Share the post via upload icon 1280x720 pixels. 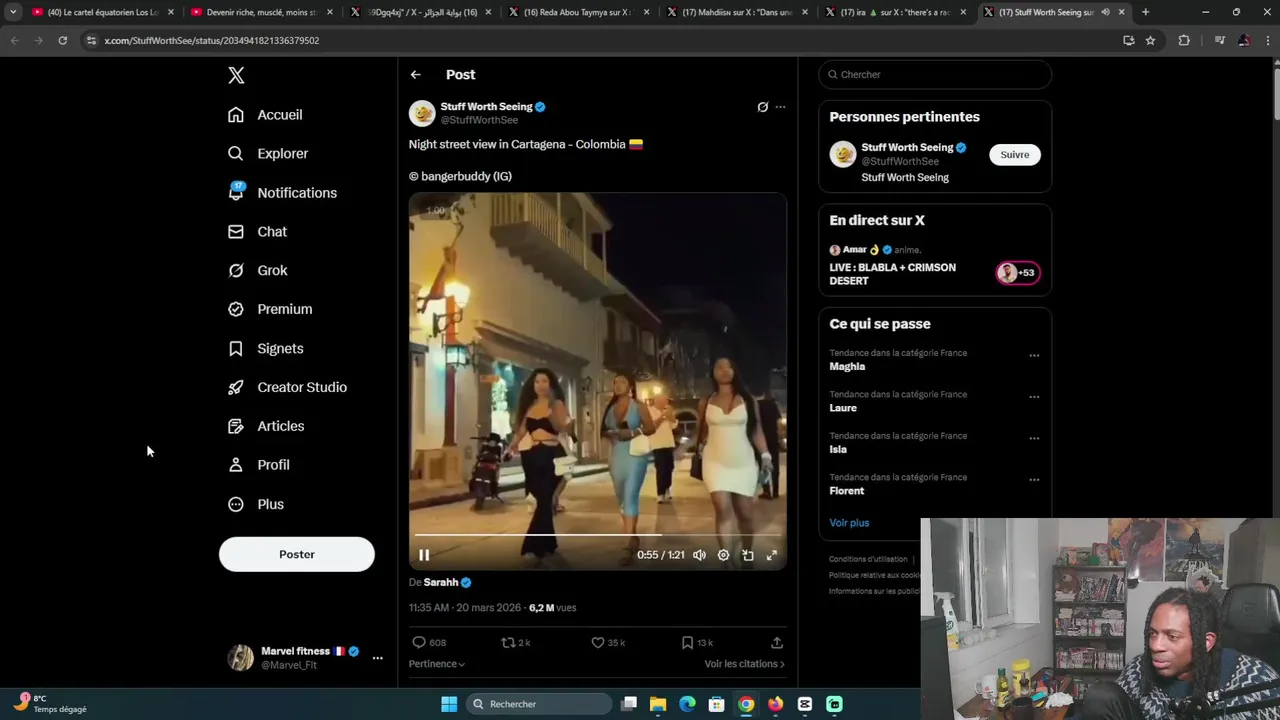pos(777,643)
